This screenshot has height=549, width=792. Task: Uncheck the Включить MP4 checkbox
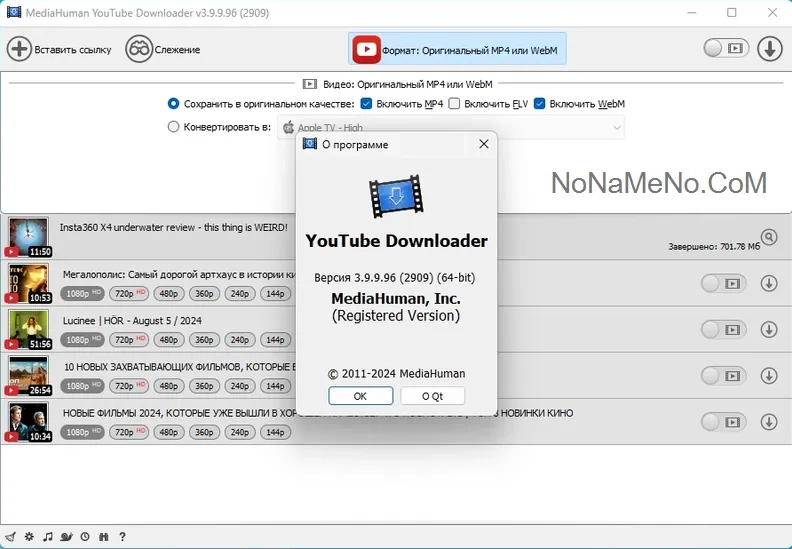[x=367, y=104]
